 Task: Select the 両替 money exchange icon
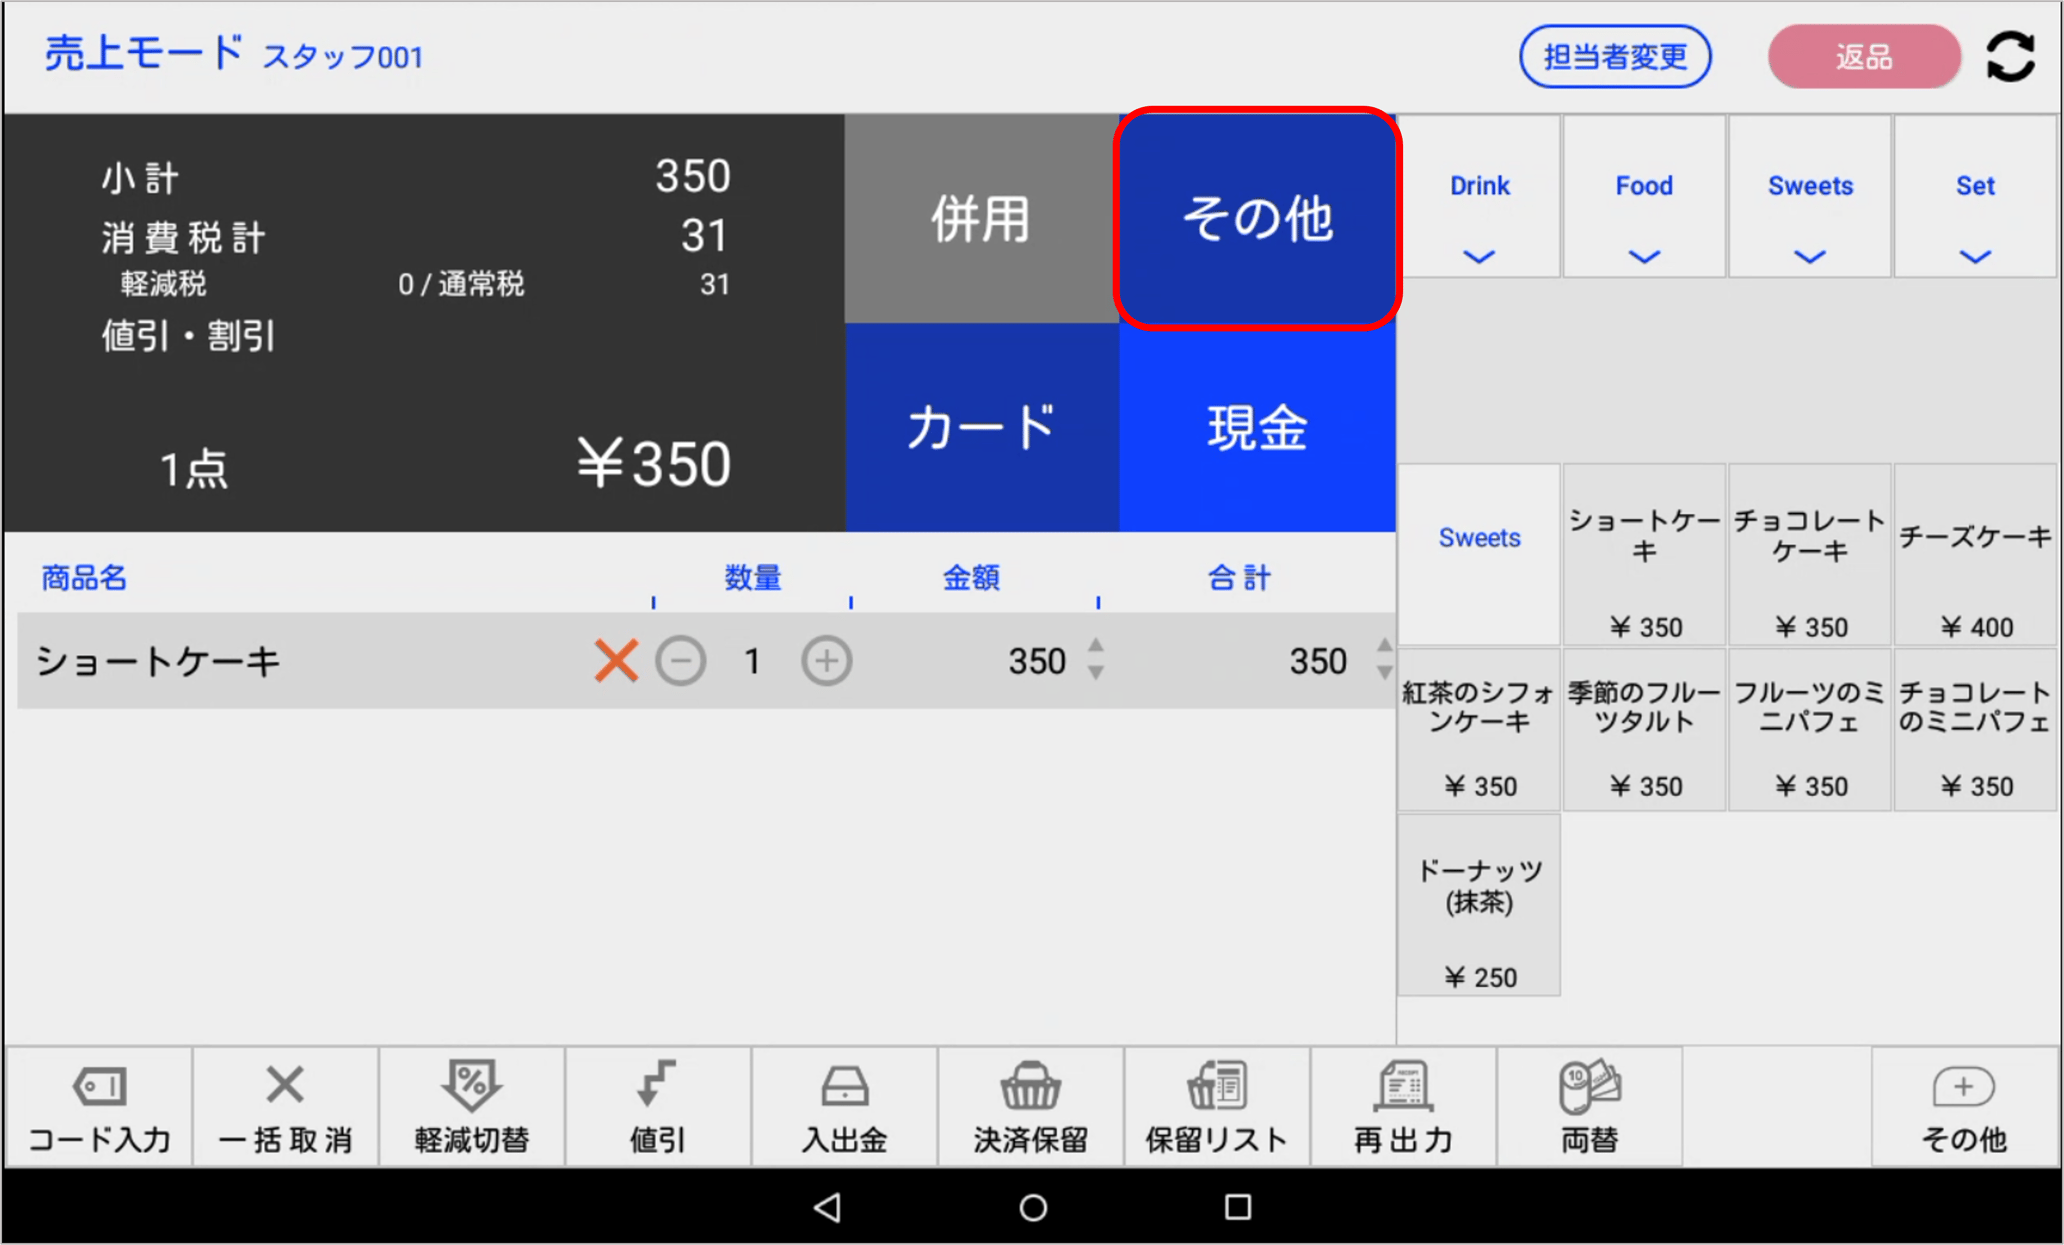click(x=1588, y=1106)
